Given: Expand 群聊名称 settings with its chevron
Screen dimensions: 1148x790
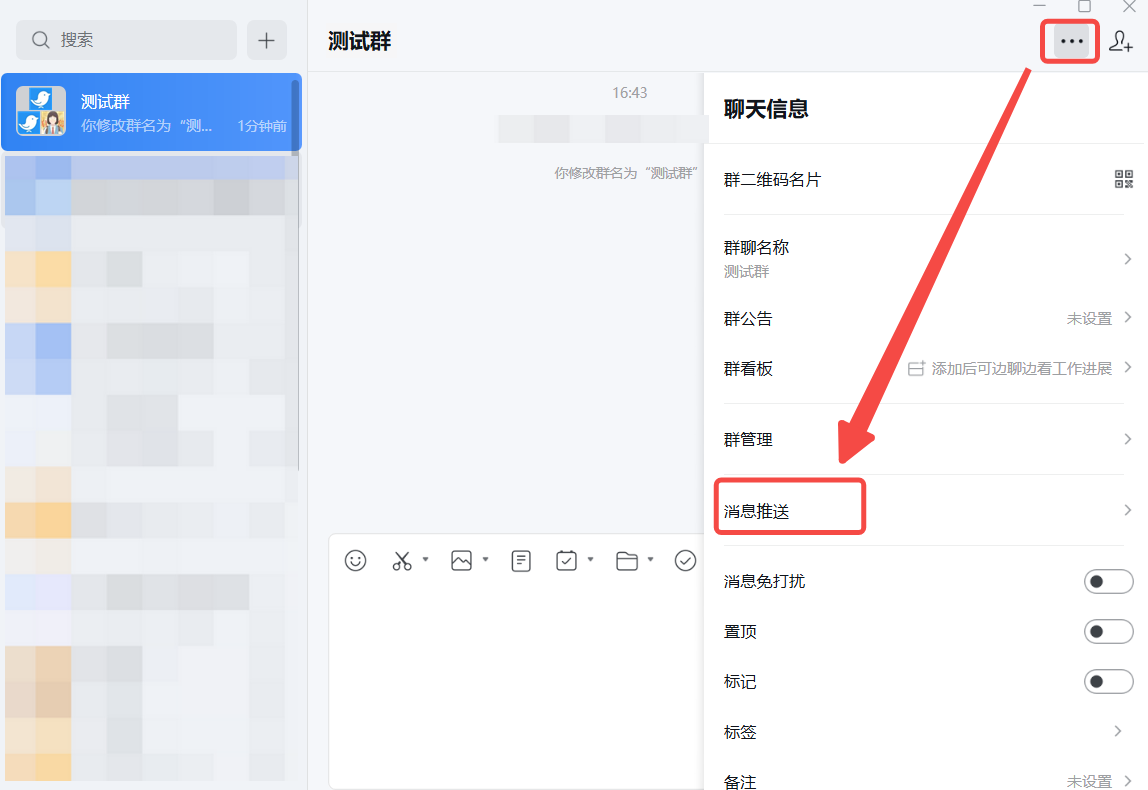Looking at the screenshot, I should point(1128,258).
